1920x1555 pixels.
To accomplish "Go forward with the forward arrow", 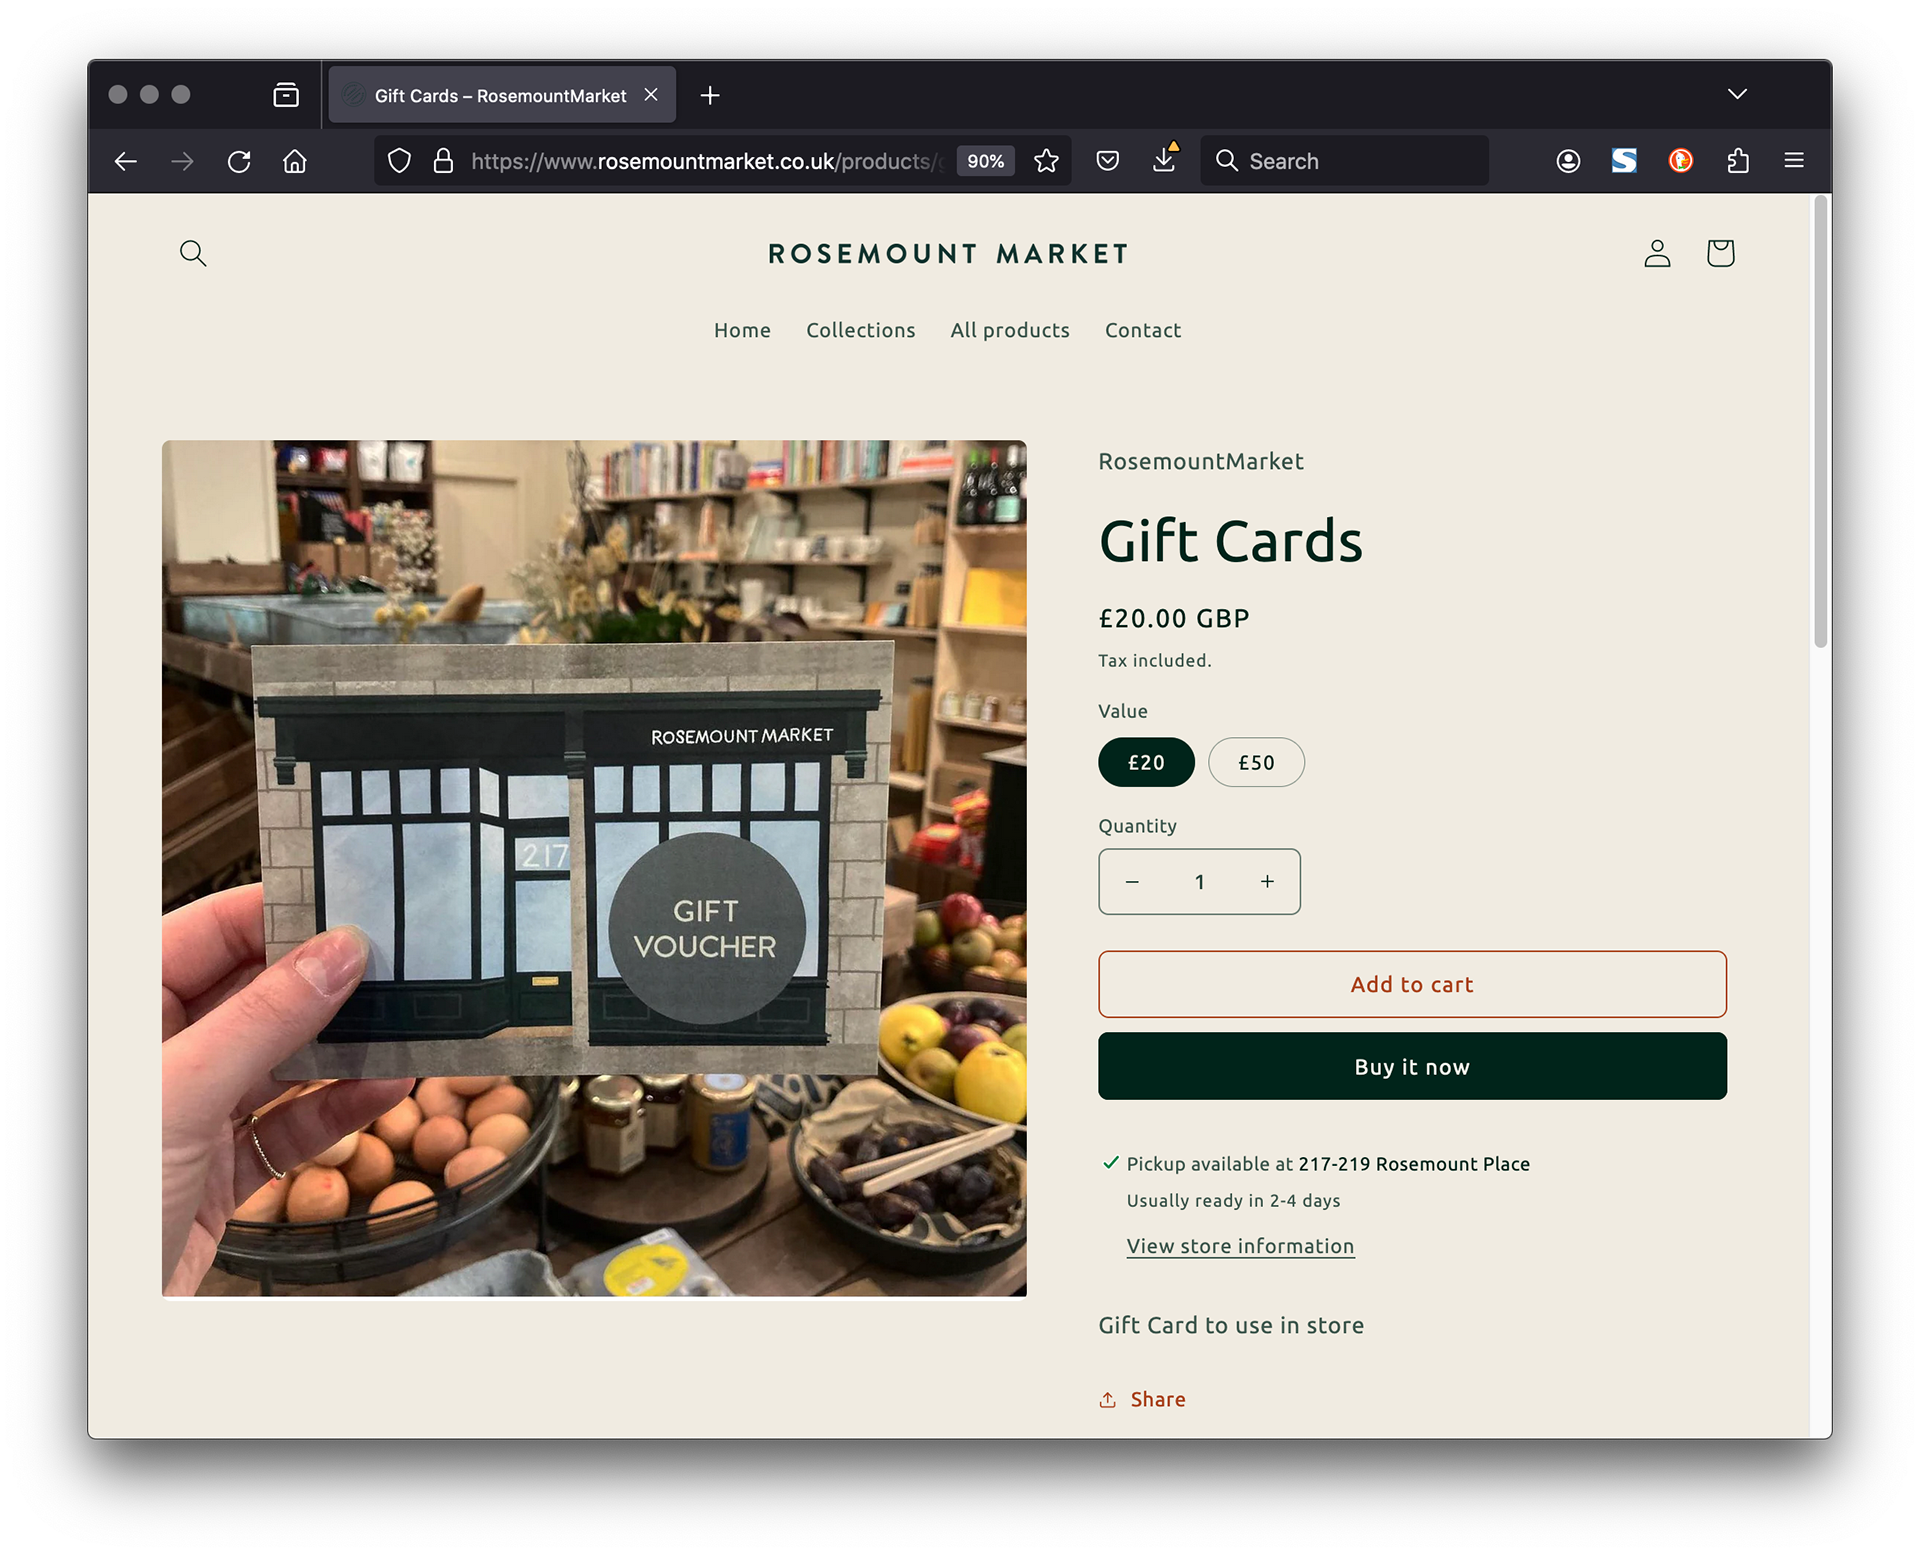I will click(x=182, y=161).
